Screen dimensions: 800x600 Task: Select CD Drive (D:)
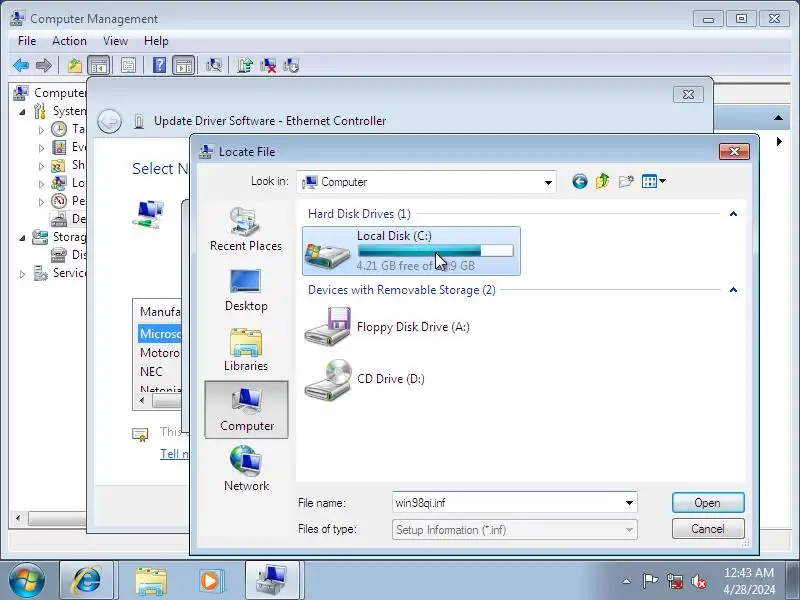(364, 379)
